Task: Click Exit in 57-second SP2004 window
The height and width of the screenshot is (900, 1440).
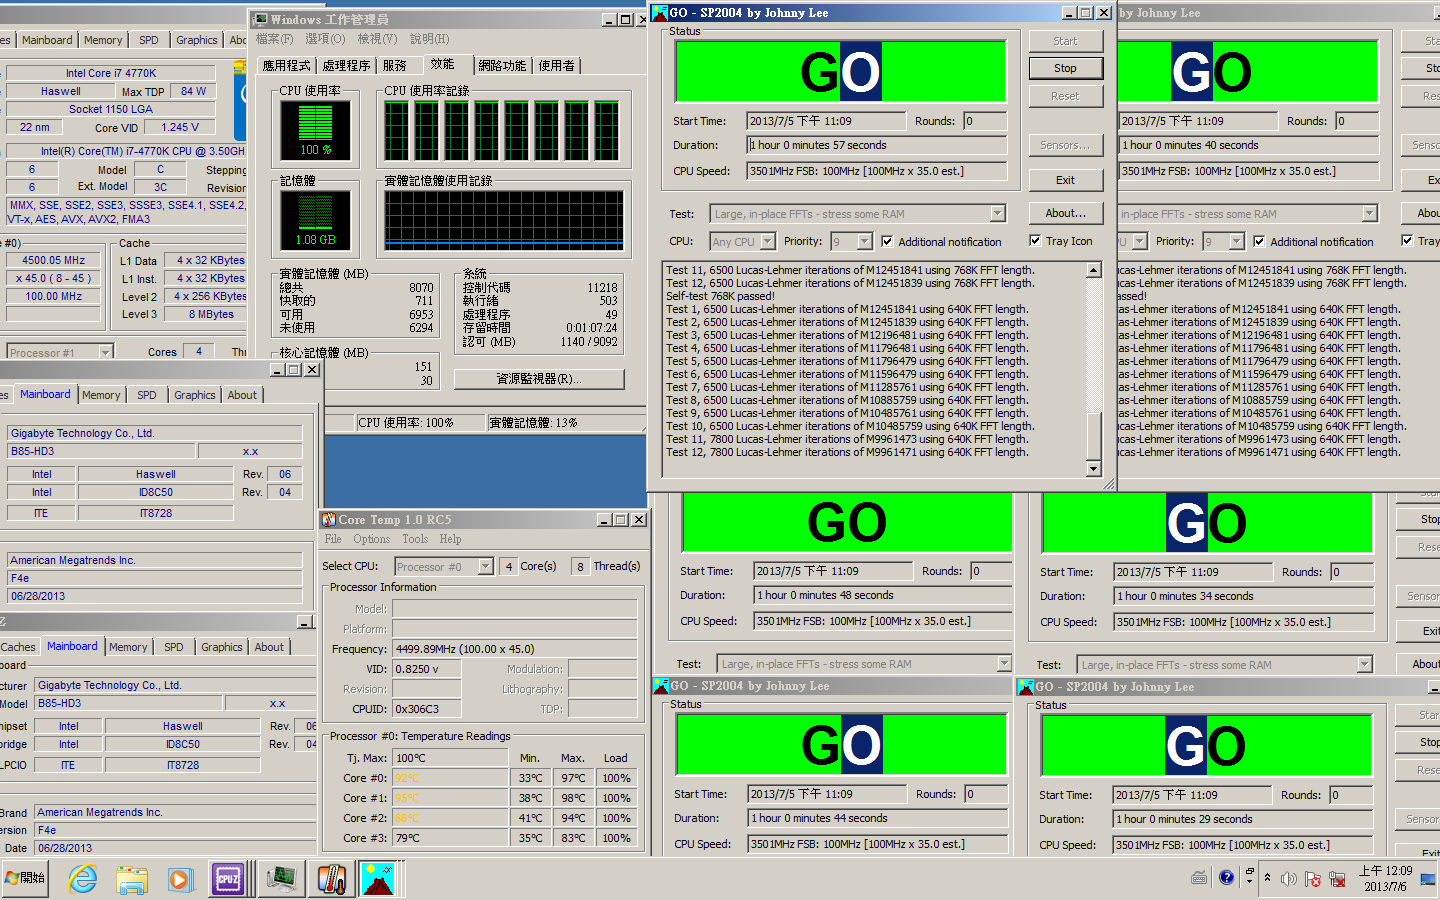Action: coord(1065,180)
